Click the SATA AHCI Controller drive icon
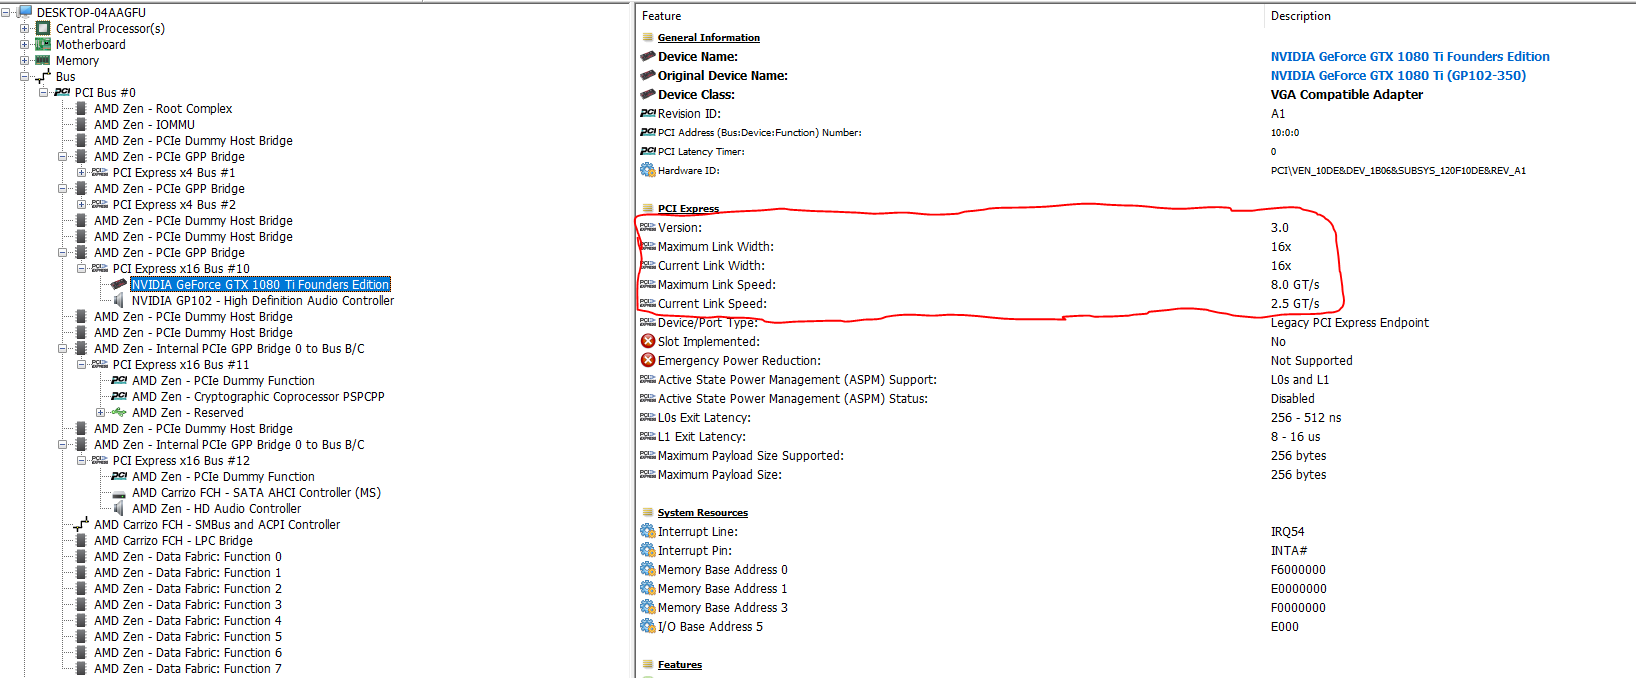 click(x=119, y=493)
